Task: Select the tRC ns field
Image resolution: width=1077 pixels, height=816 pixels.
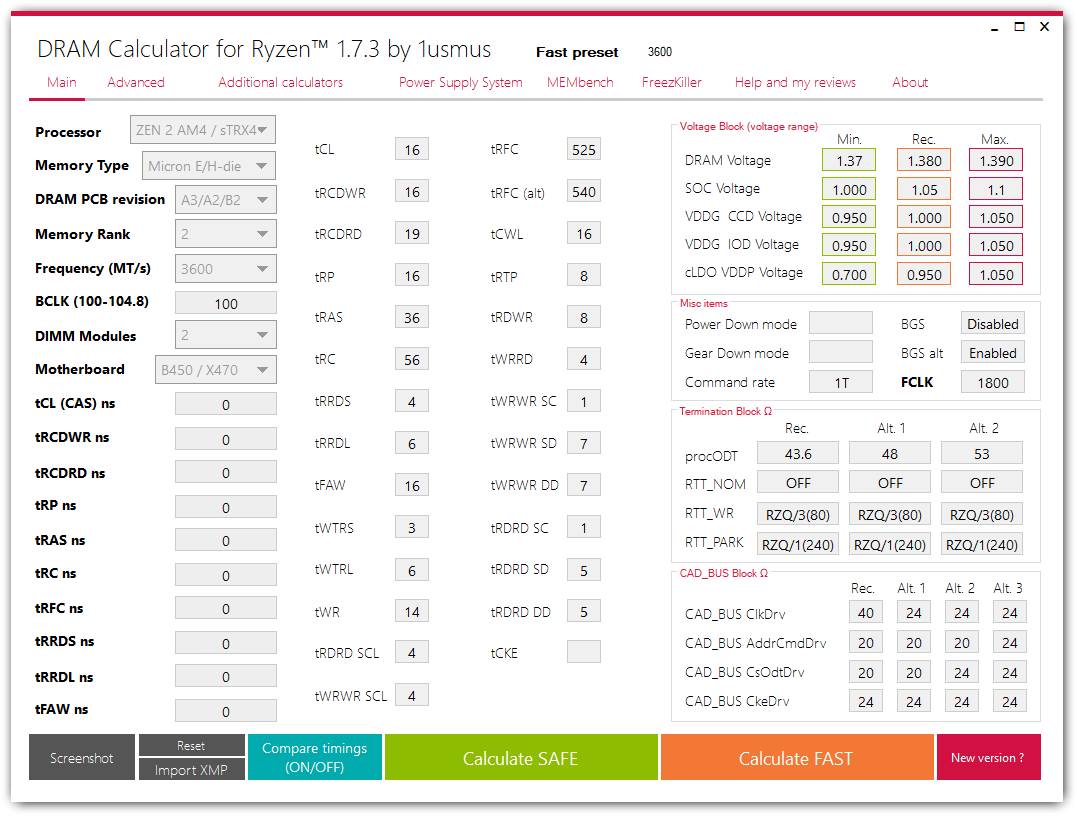Action: (225, 575)
